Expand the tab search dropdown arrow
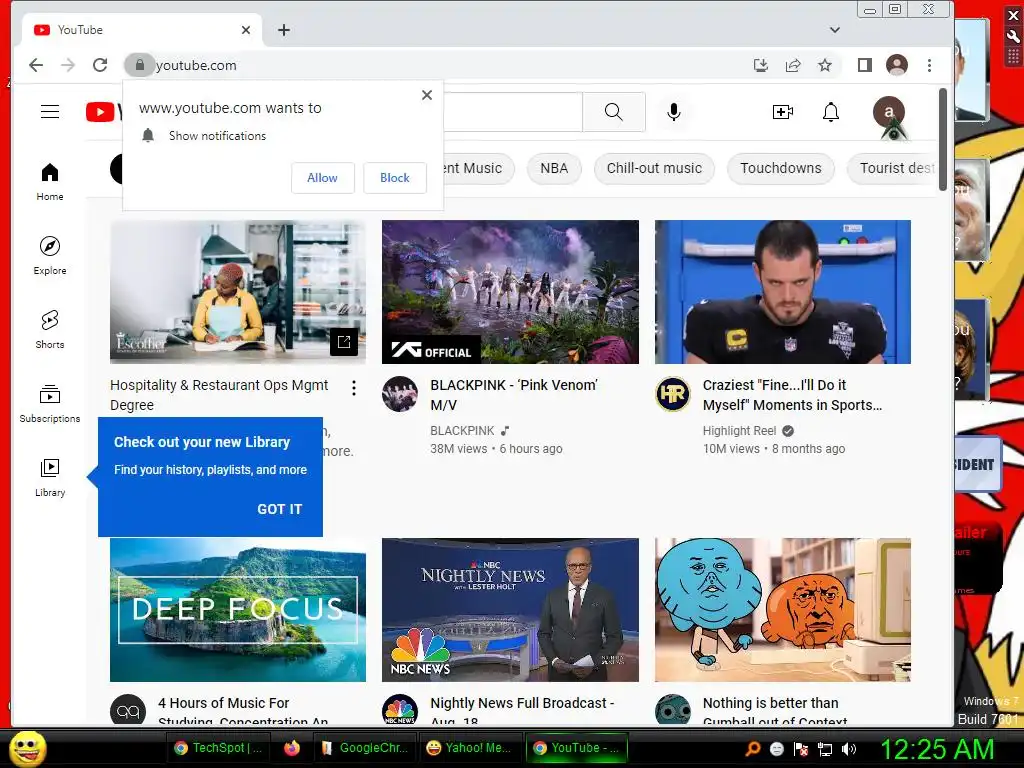 click(835, 30)
